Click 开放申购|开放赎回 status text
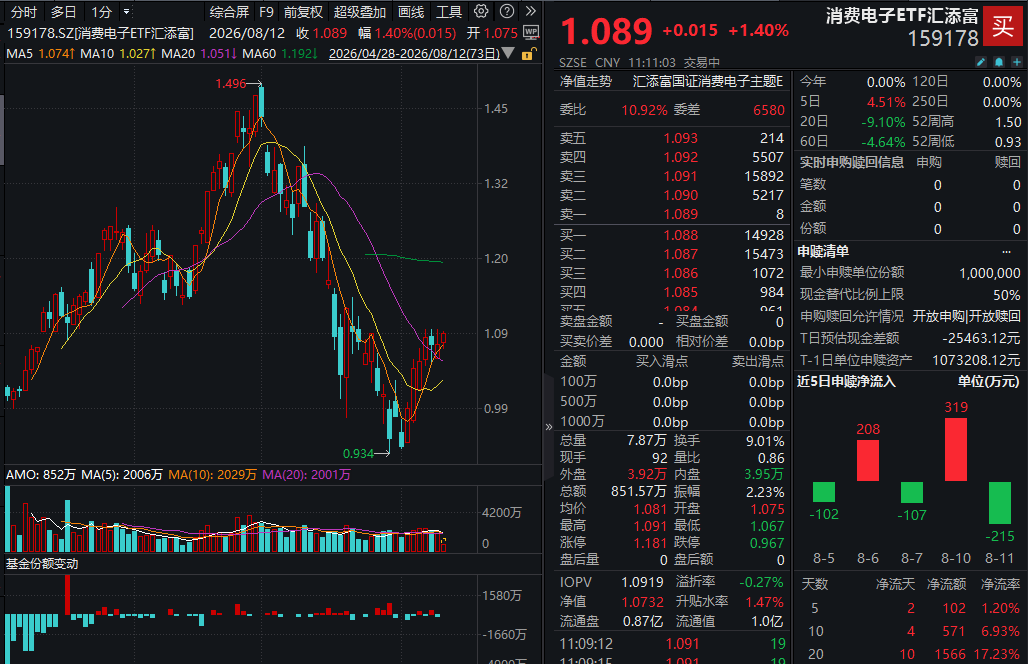The width and height of the screenshot is (1028, 664). pyautogui.click(x=966, y=317)
